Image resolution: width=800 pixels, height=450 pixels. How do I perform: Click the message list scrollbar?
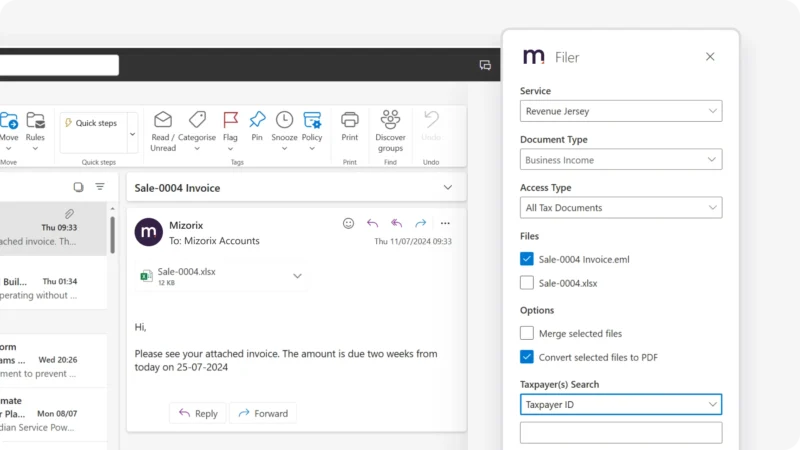point(112,234)
